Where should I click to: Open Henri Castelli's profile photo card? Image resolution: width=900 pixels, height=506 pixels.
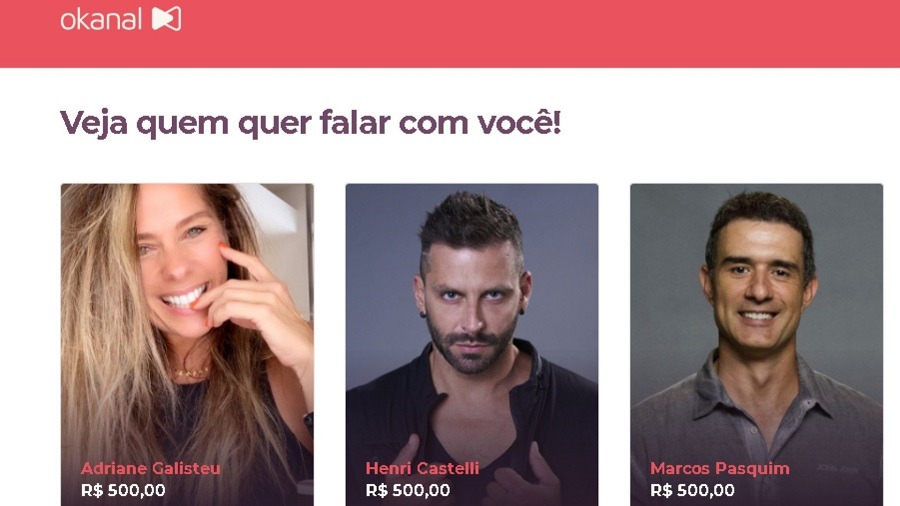click(x=472, y=344)
